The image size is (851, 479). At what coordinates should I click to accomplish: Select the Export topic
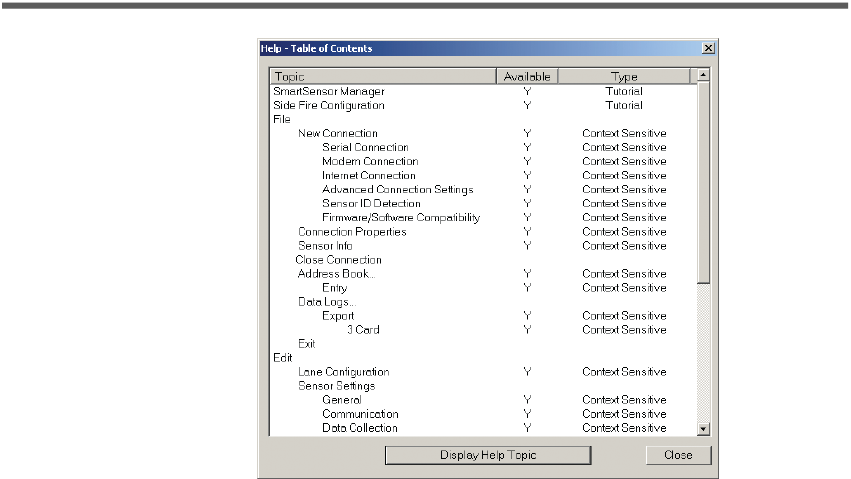coord(338,316)
